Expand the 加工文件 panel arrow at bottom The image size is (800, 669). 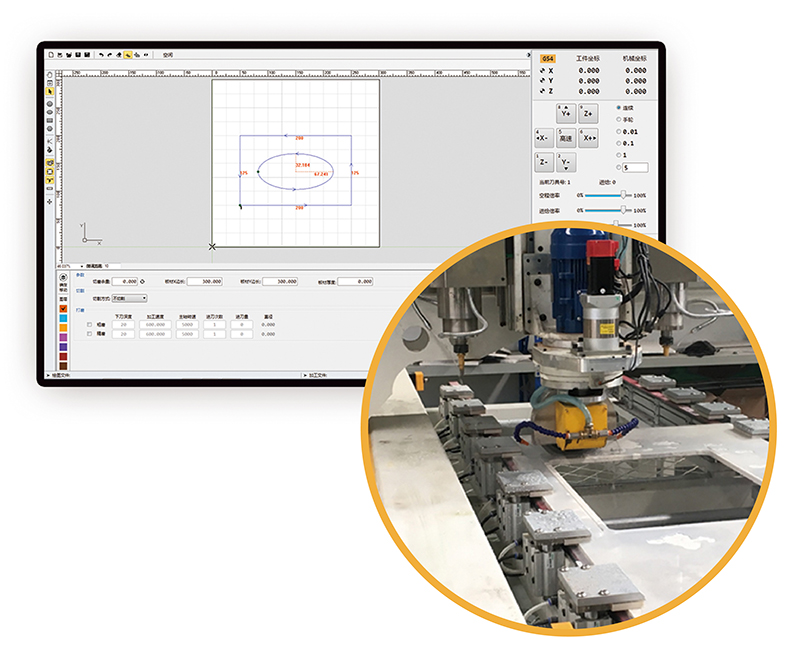pos(304,376)
